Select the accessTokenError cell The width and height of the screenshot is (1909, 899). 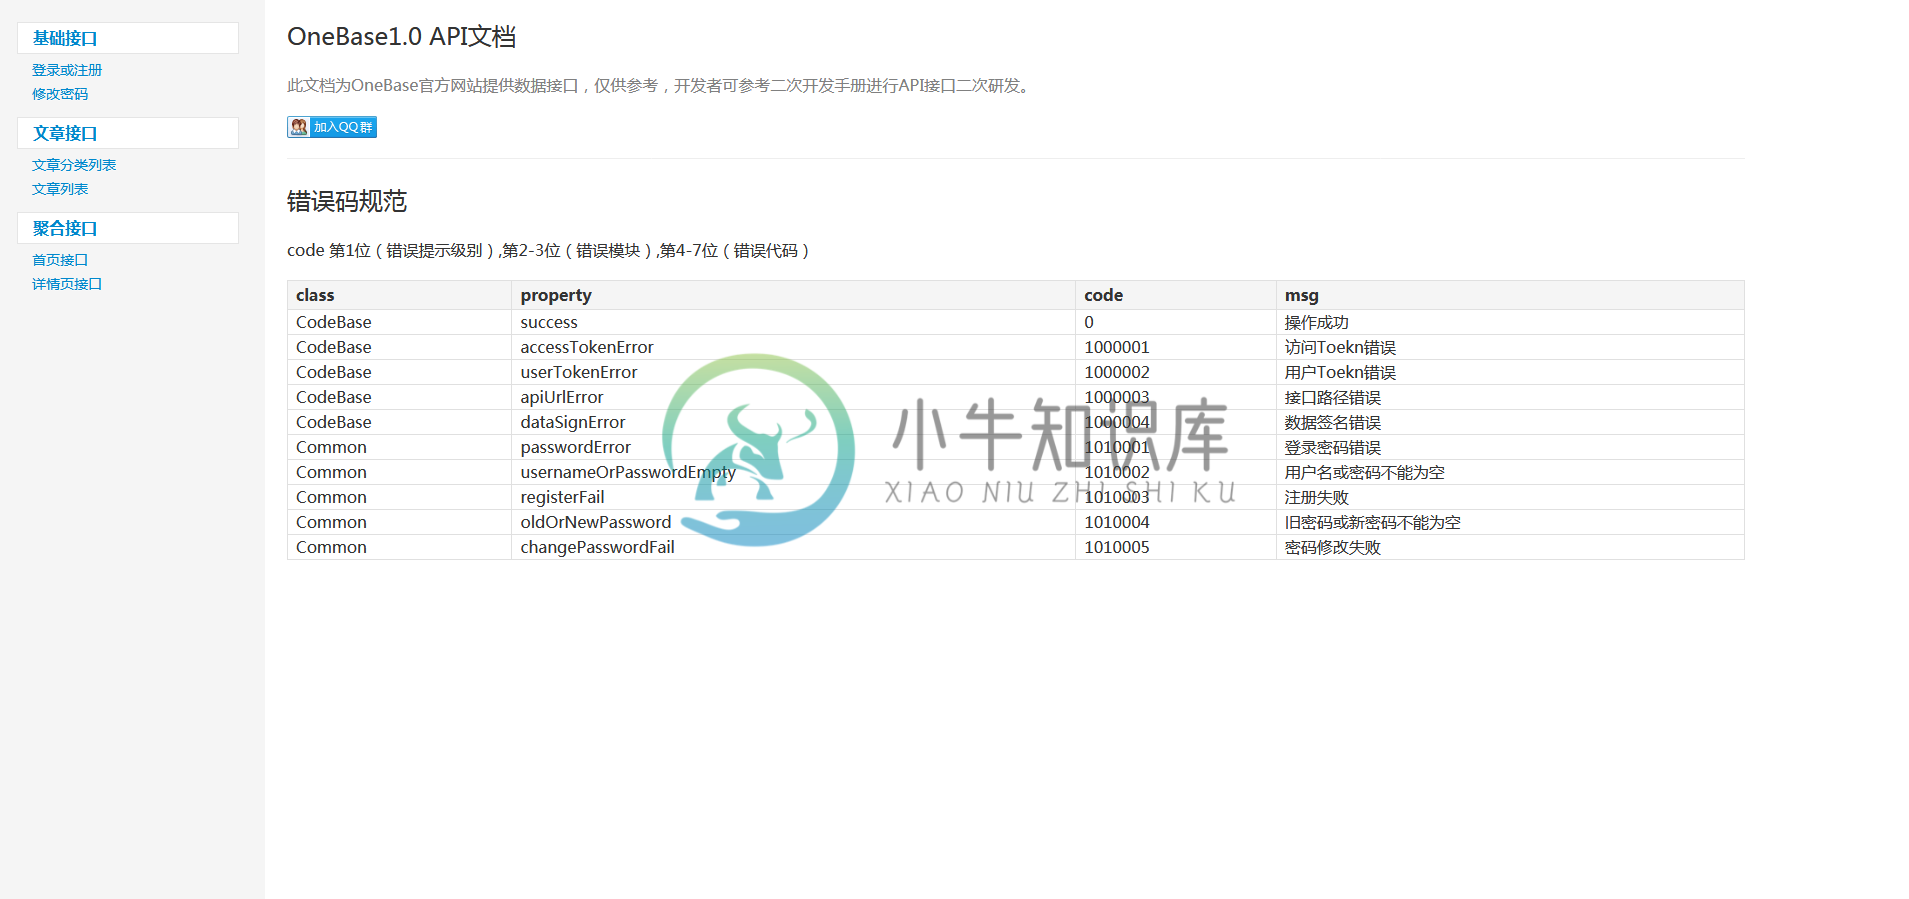pos(793,347)
